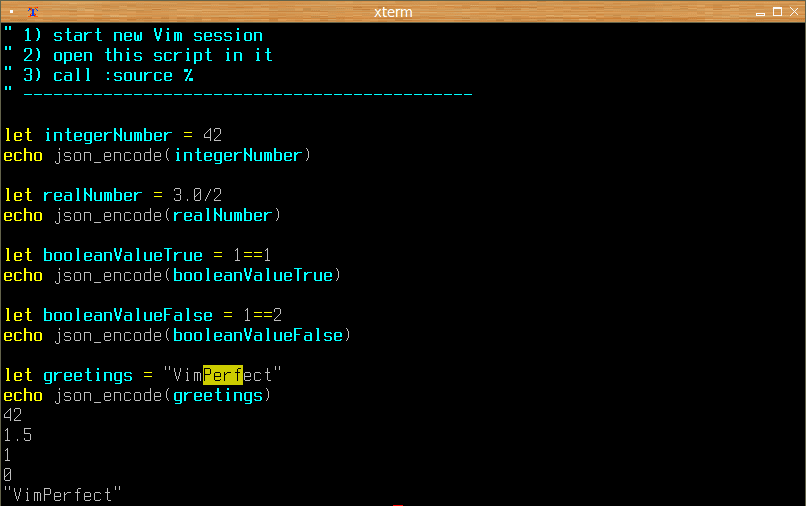Click the output line showing 1.5
Image resolution: width=806 pixels, height=506 pixels.
click(17, 436)
